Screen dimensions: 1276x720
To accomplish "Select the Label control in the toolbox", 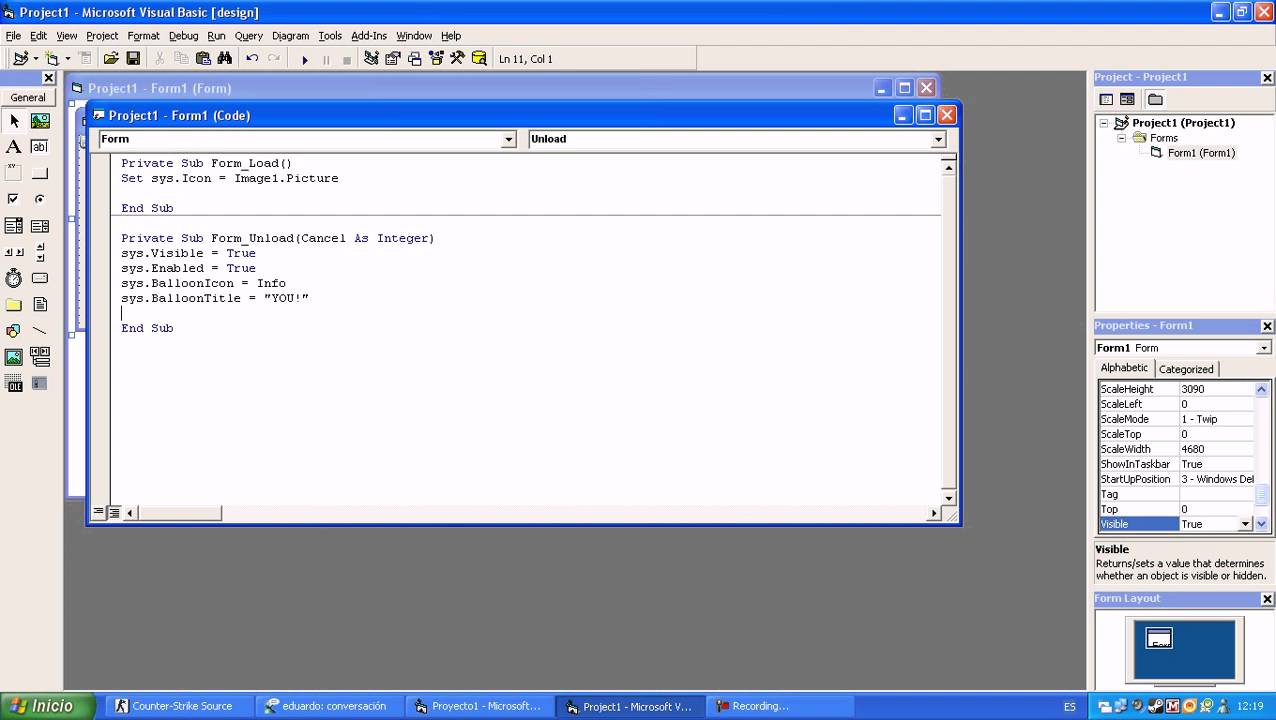I will 14,147.
